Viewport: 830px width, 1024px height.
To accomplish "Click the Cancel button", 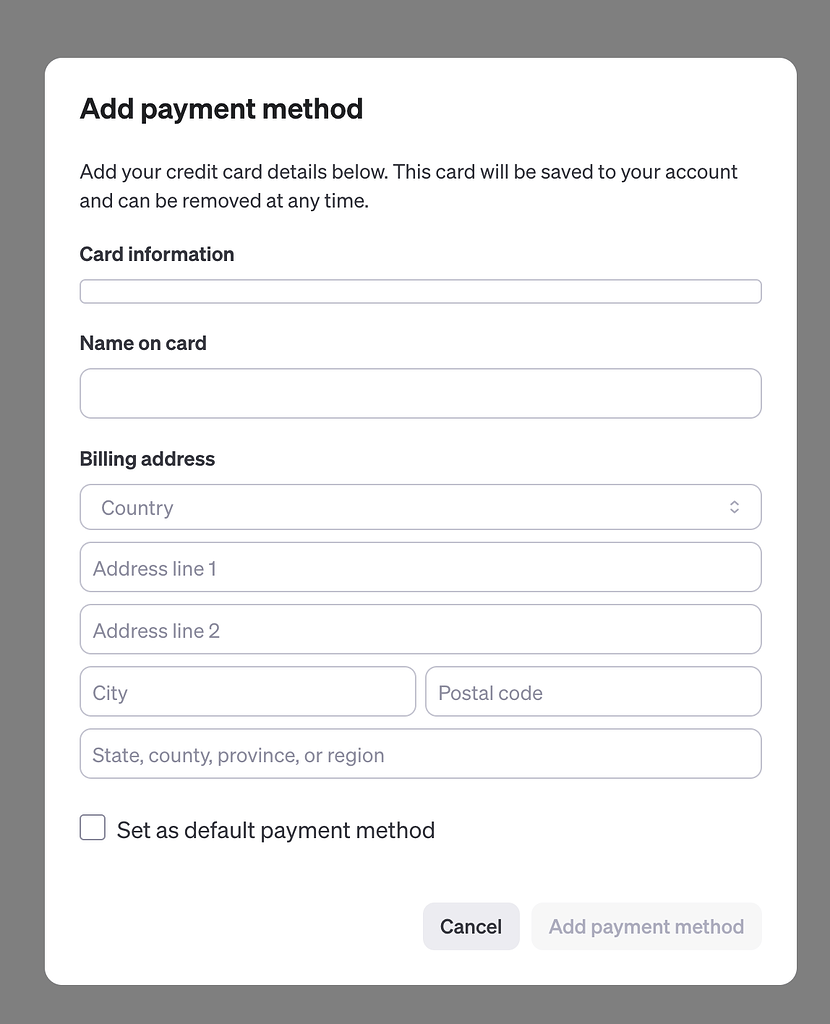I will [471, 926].
